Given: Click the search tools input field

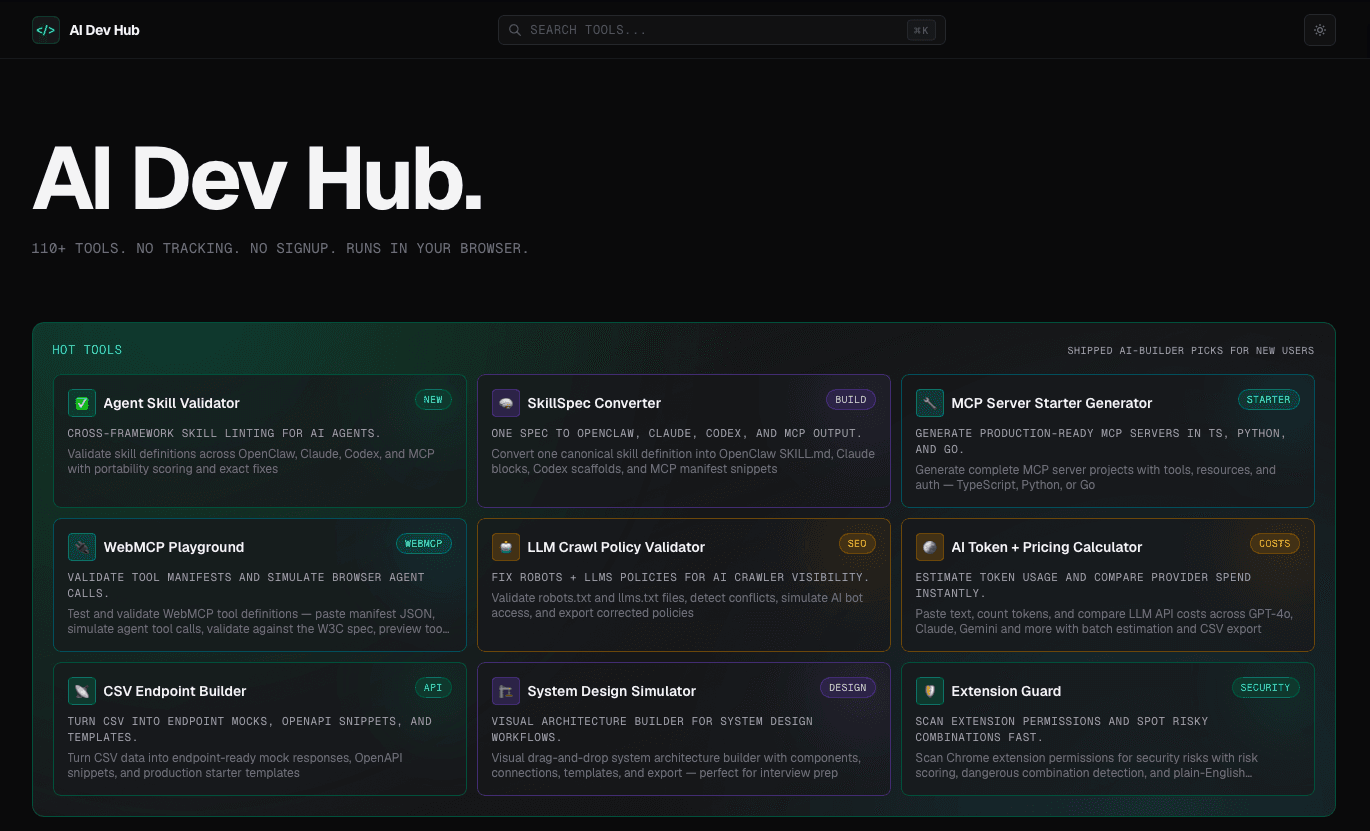Looking at the screenshot, I should [x=700, y=30].
